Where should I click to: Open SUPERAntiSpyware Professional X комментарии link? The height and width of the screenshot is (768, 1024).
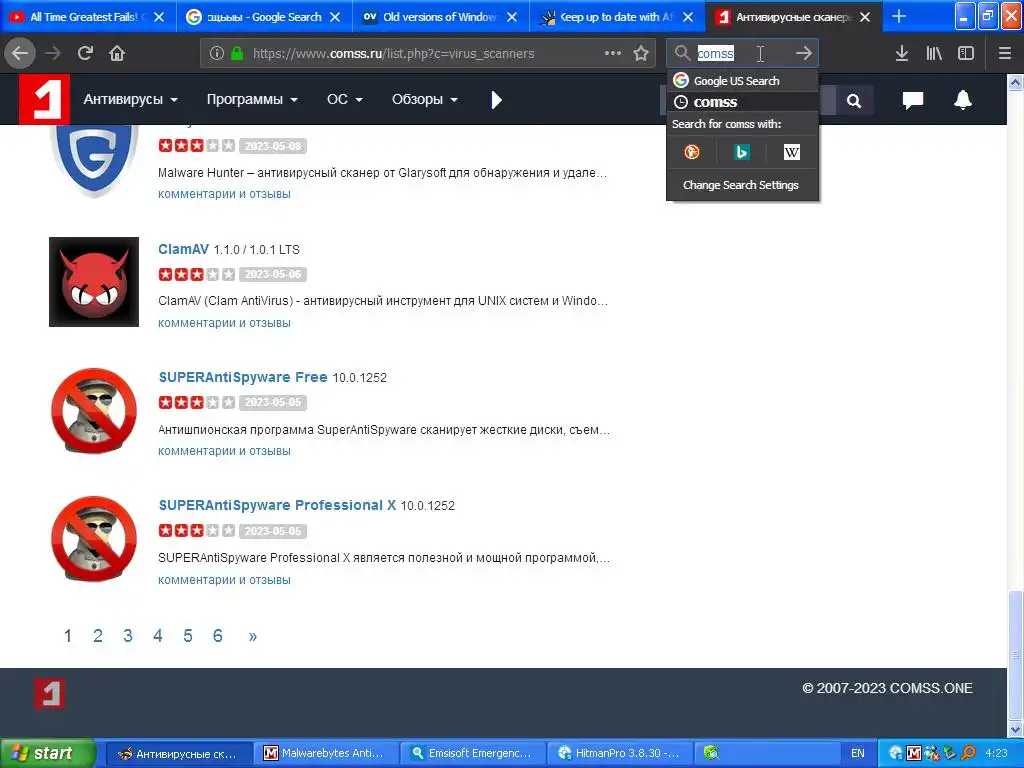point(224,580)
